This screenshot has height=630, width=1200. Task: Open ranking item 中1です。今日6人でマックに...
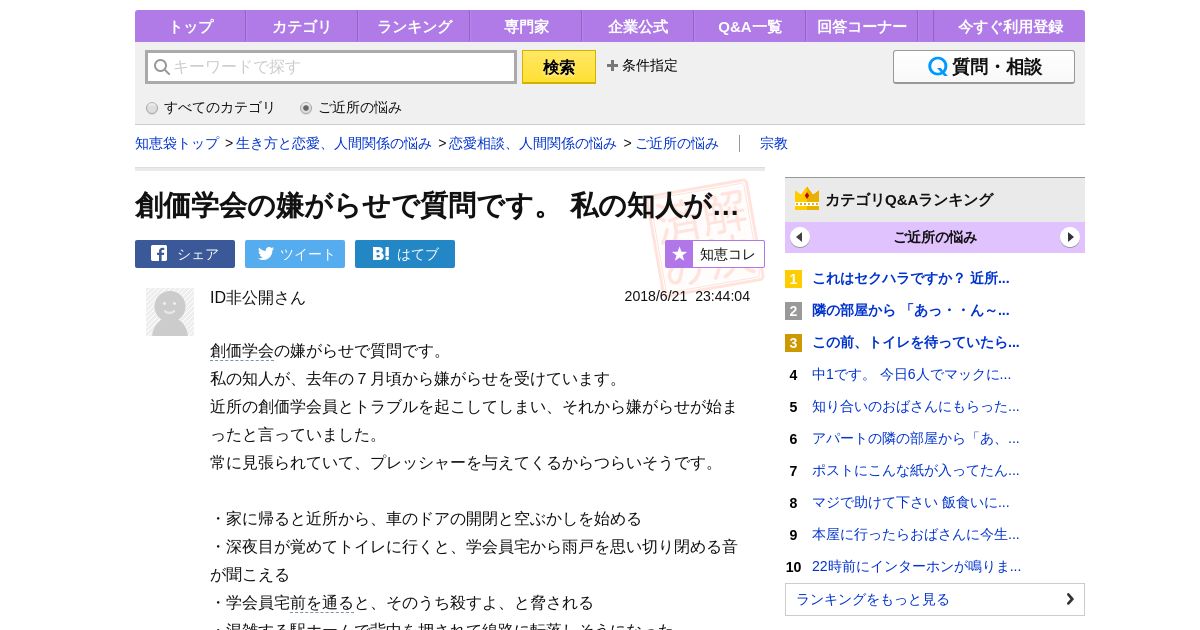pos(912,375)
